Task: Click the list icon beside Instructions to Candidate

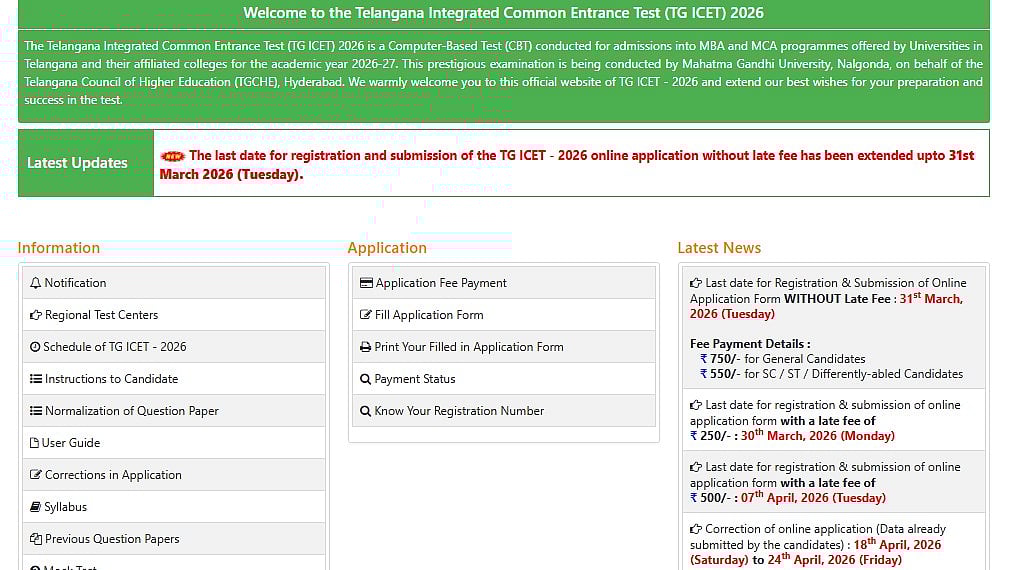Action: tap(36, 379)
